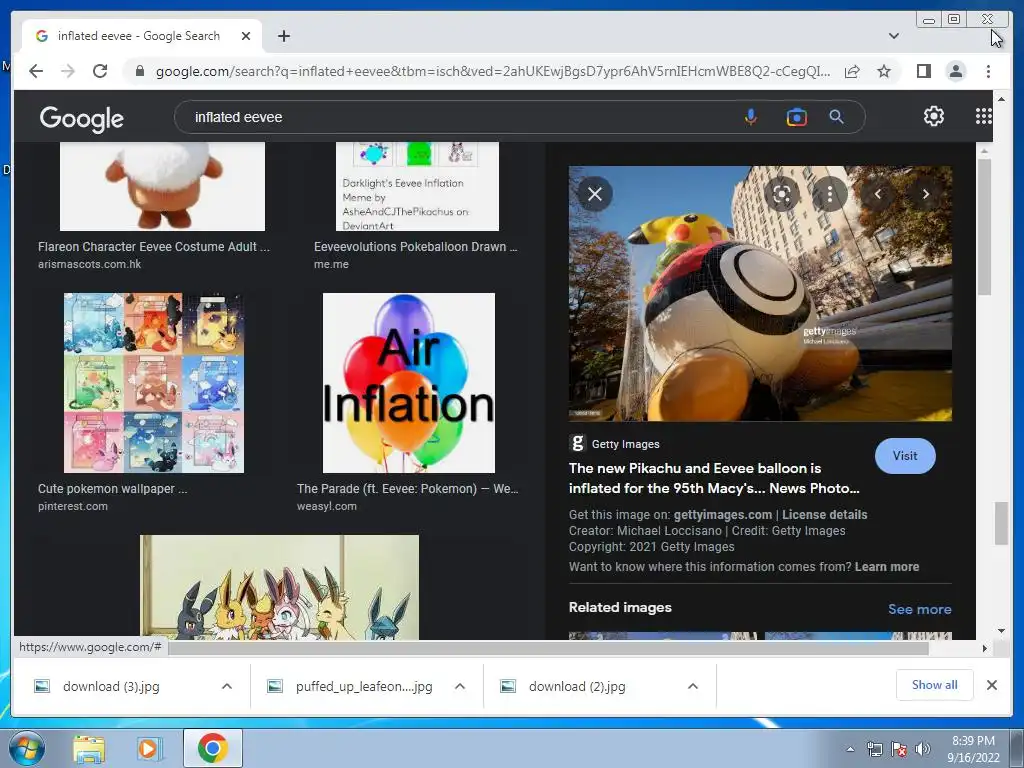Bookmark this tab with star icon
Screen dimensions: 1024x768
coord(884,71)
